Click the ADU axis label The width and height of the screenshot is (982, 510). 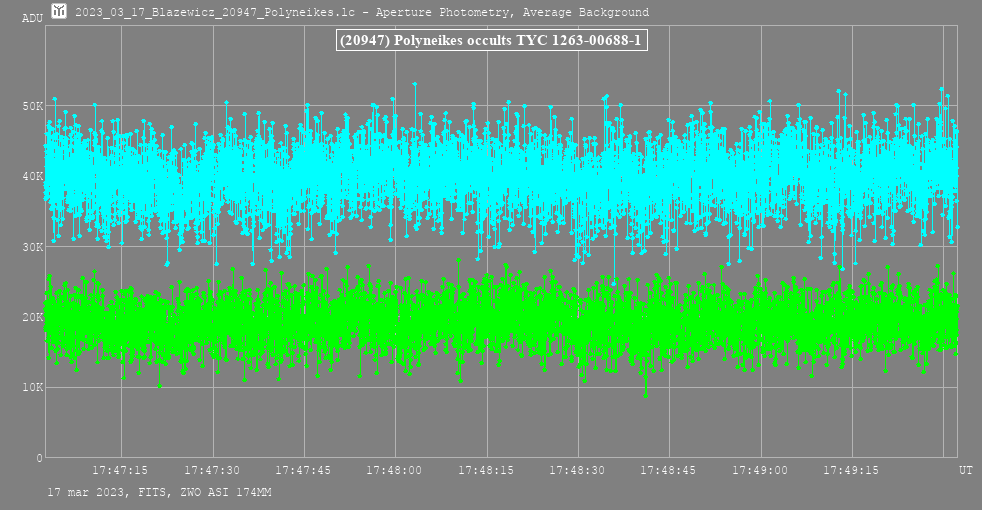(32, 18)
